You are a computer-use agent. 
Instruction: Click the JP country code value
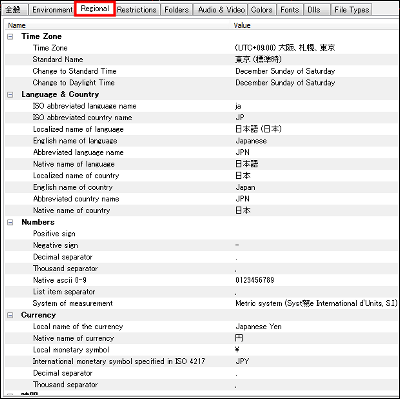click(x=240, y=118)
